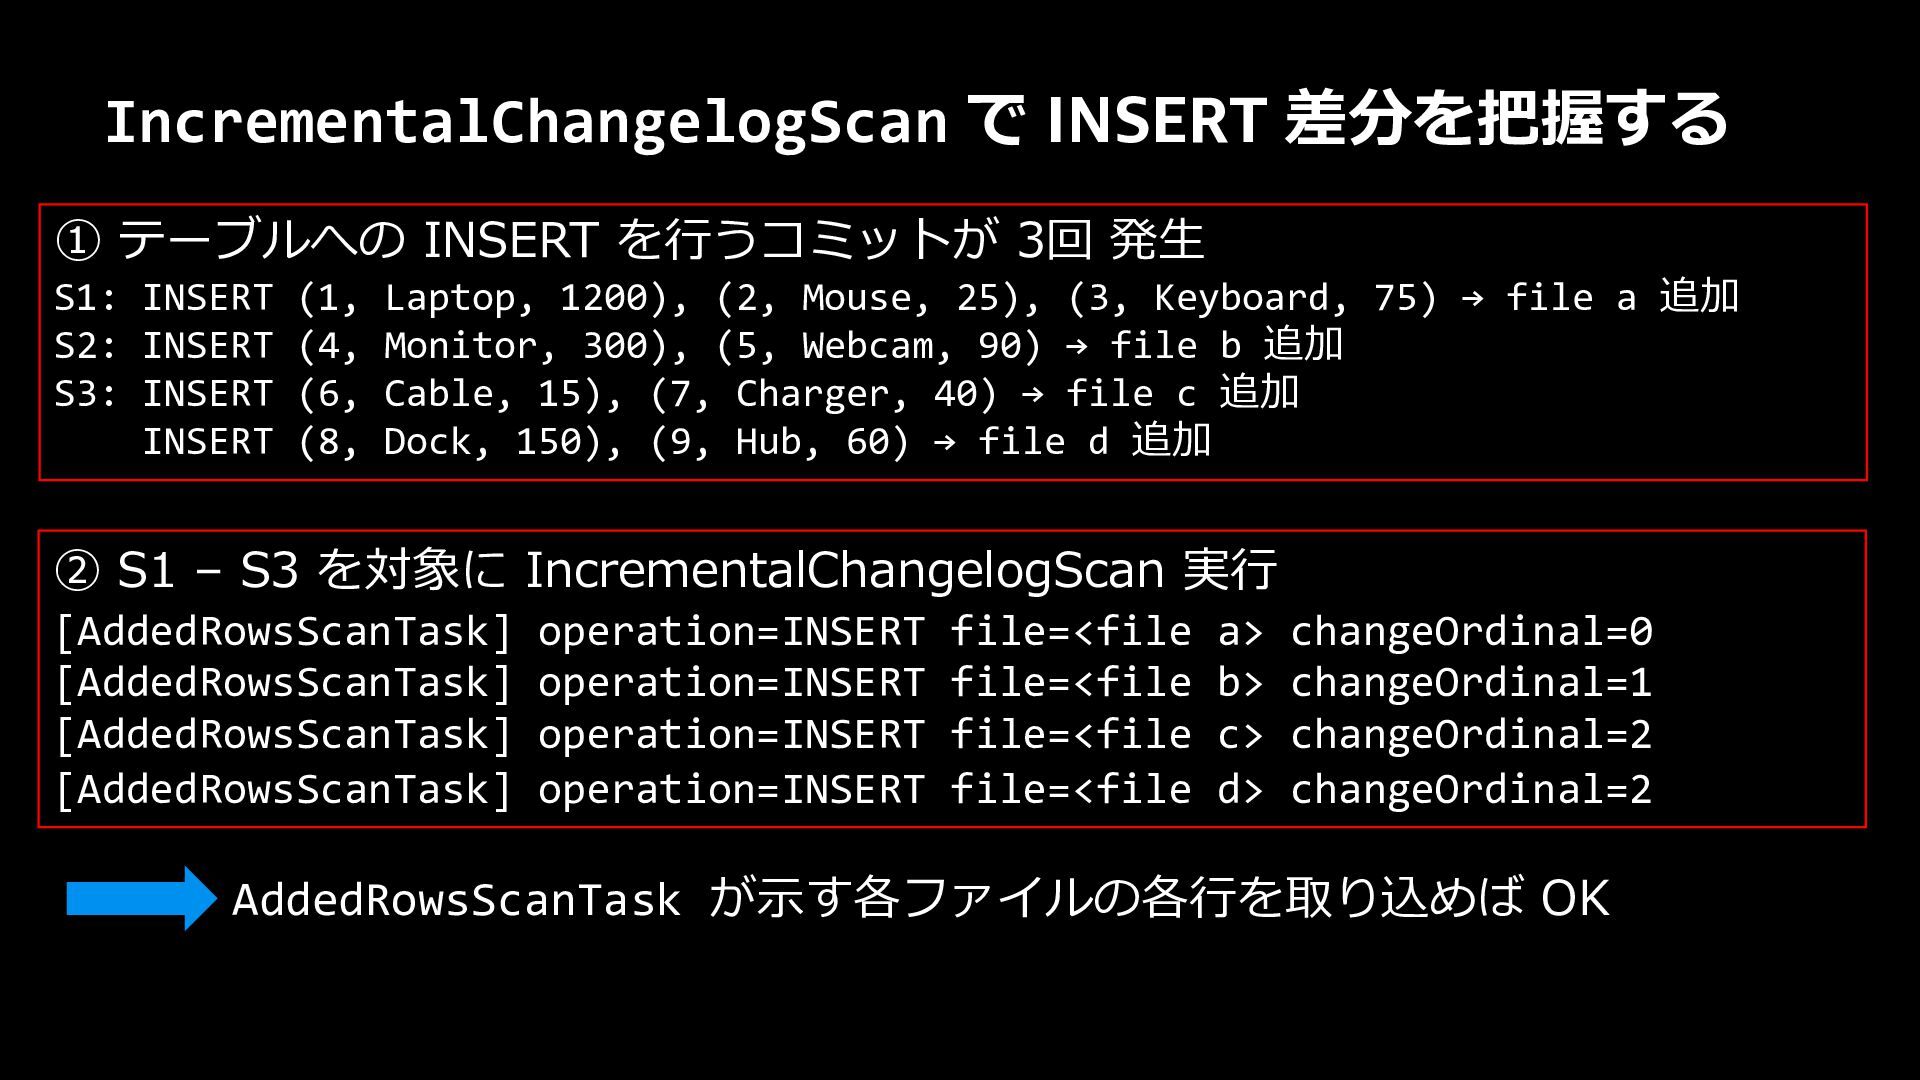
Task: Select the S3 INSERT Cable line
Action: click(x=677, y=393)
